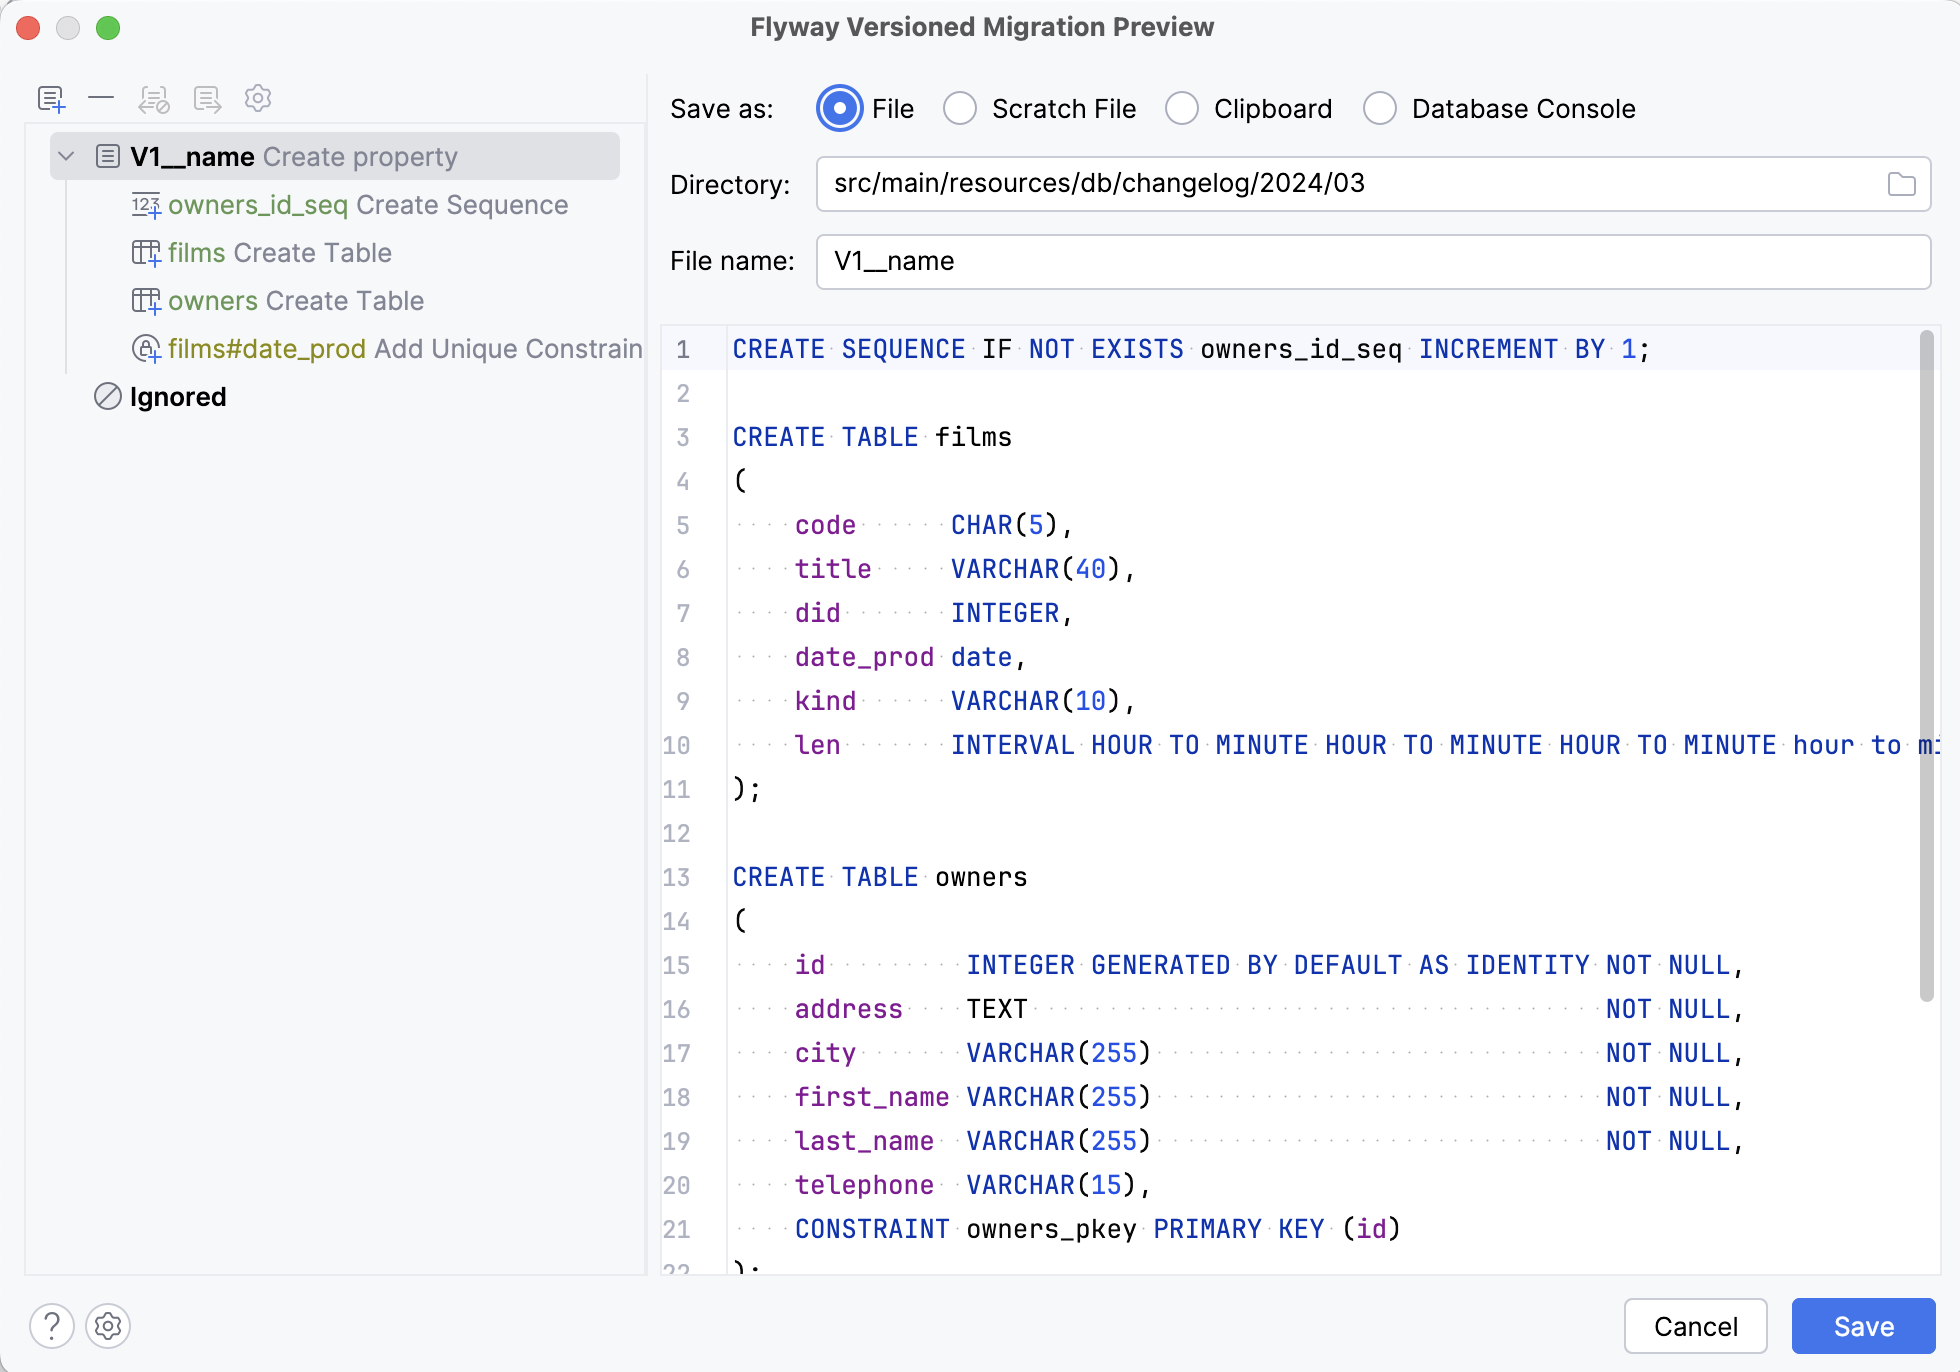Screen dimensions: 1960x1372
Task: Choose Clipboard as save destination
Action: 1182,108
